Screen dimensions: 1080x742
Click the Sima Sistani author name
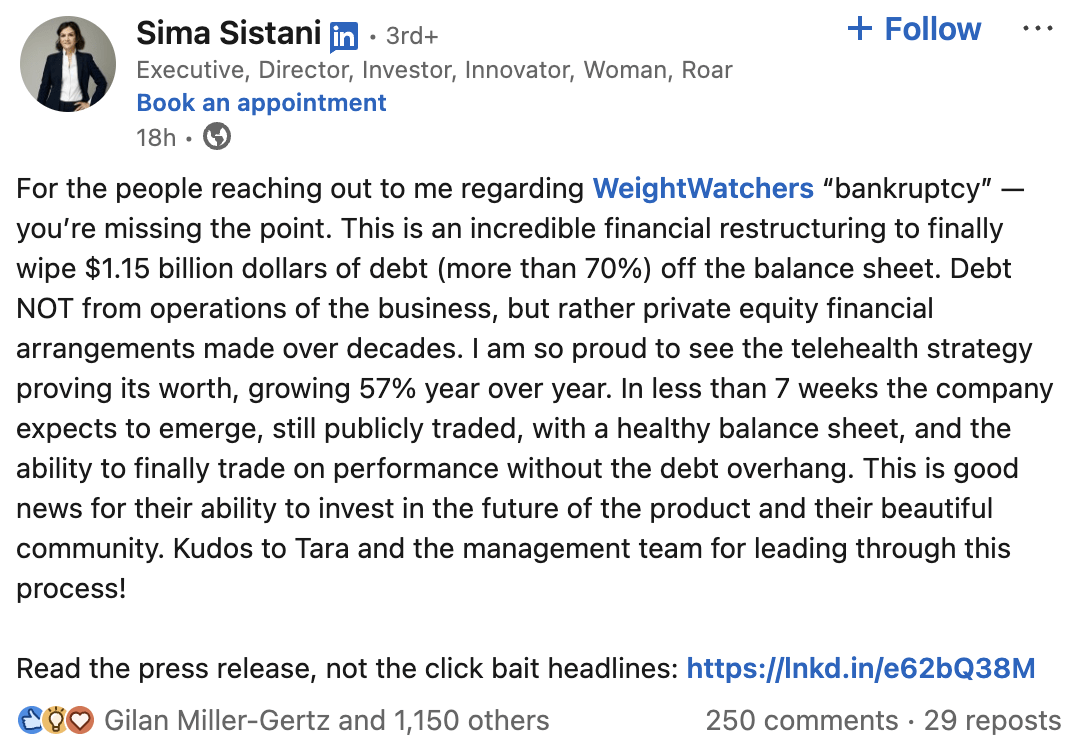click(x=229, y=34)
